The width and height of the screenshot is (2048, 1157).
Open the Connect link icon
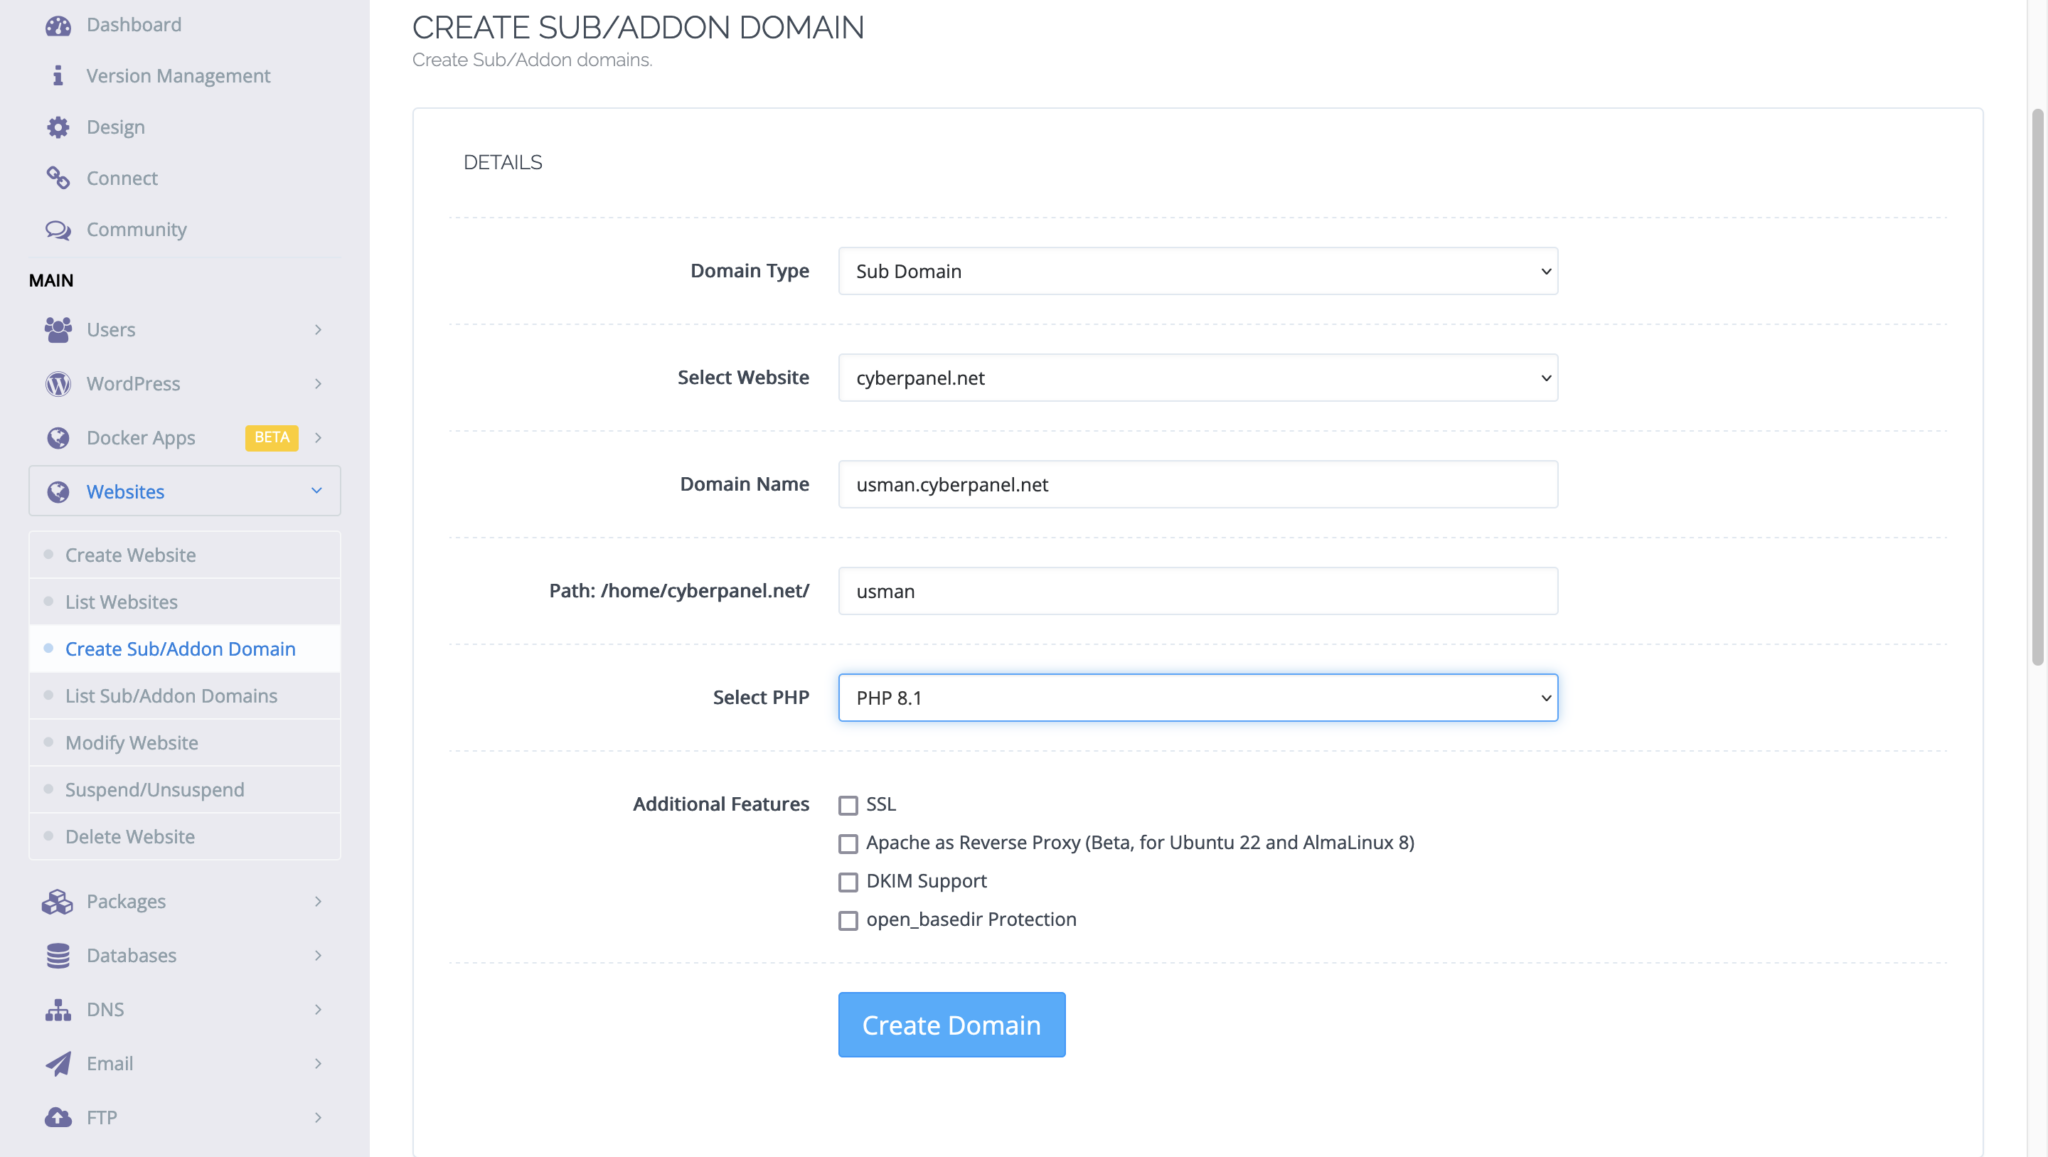(58, 177)
